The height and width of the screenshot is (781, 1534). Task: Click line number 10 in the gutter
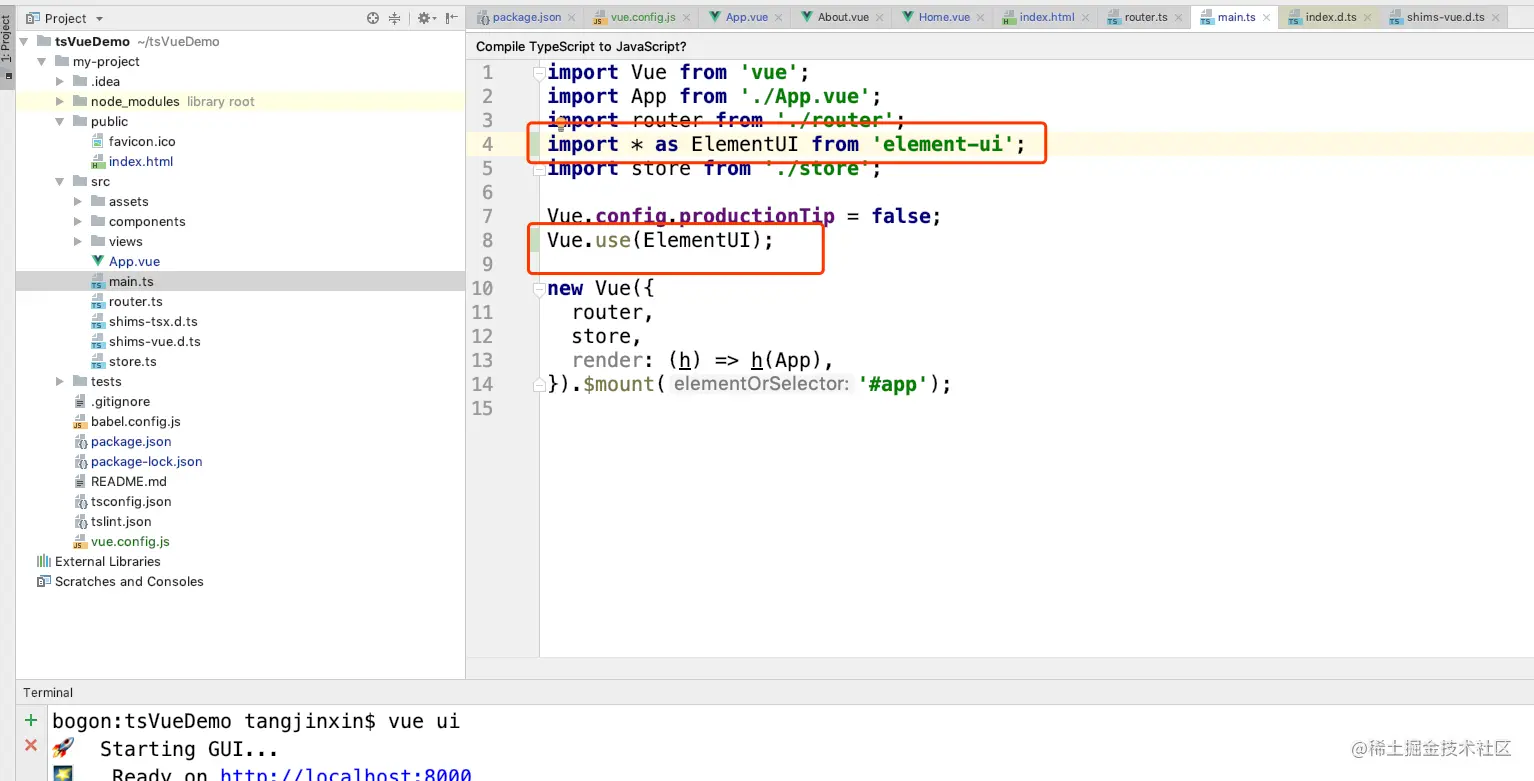tap(482, 288)
